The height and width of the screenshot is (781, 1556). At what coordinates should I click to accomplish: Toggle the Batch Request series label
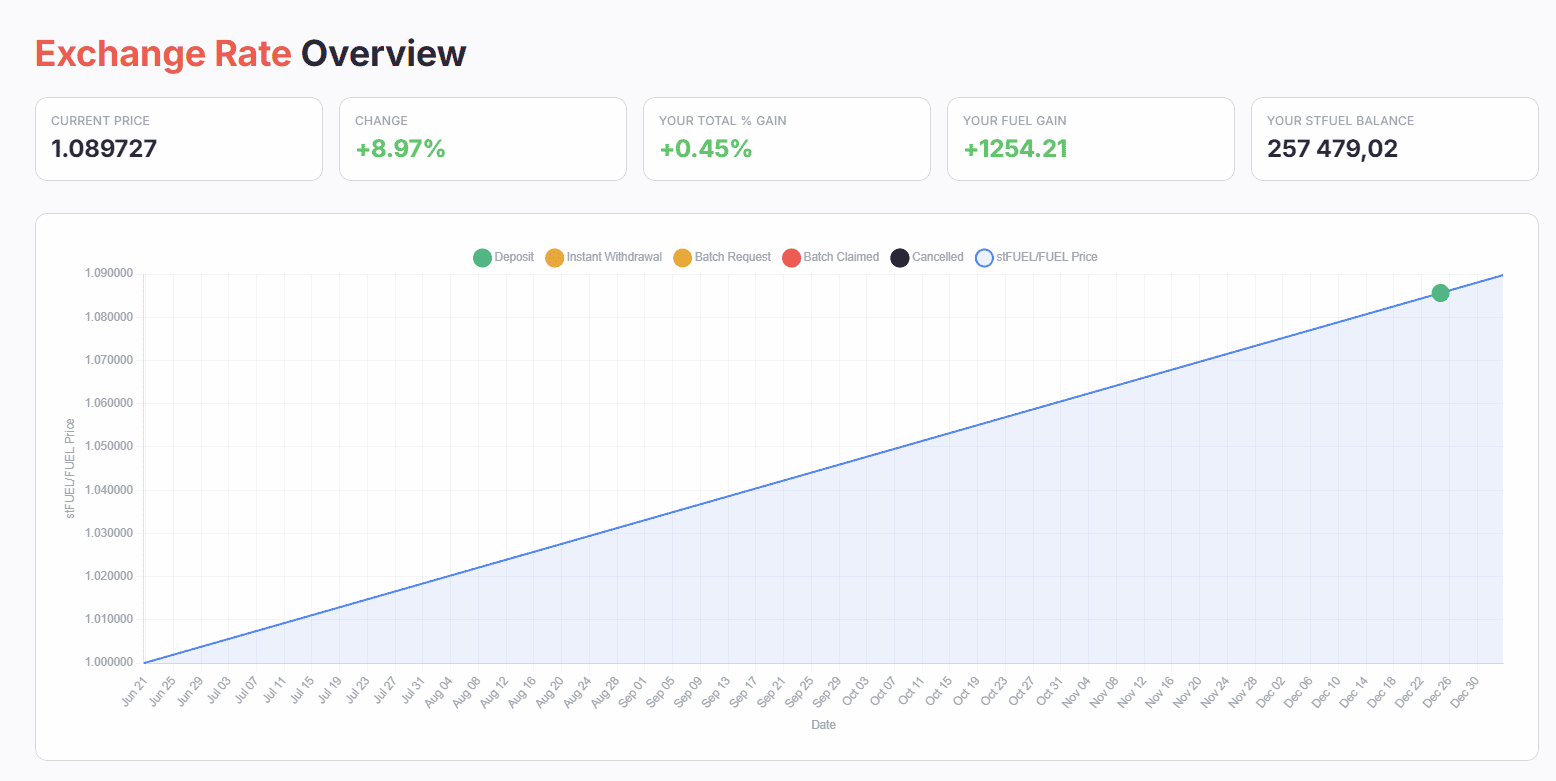(732, 257)
